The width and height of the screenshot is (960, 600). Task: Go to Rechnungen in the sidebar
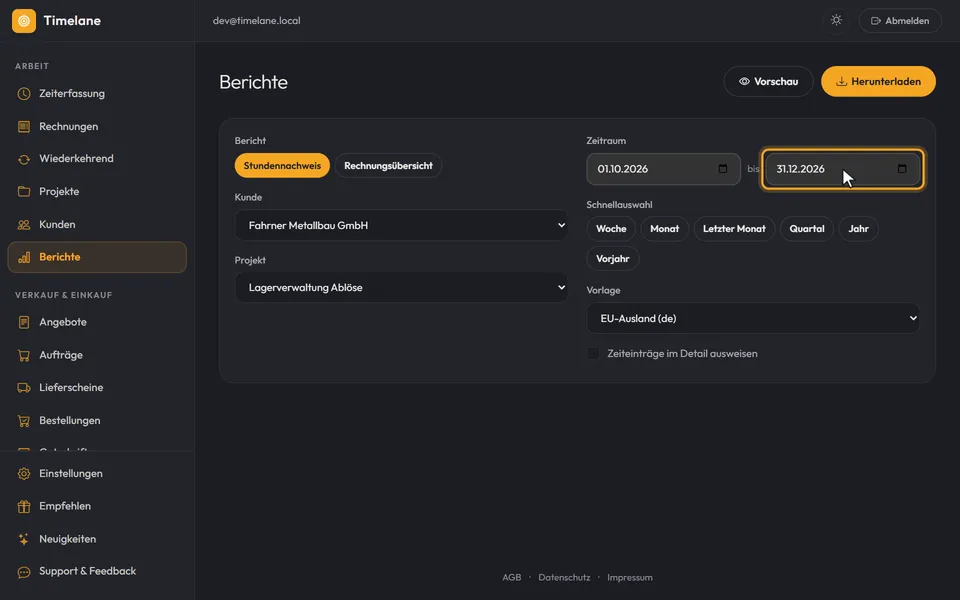point(97,127)
